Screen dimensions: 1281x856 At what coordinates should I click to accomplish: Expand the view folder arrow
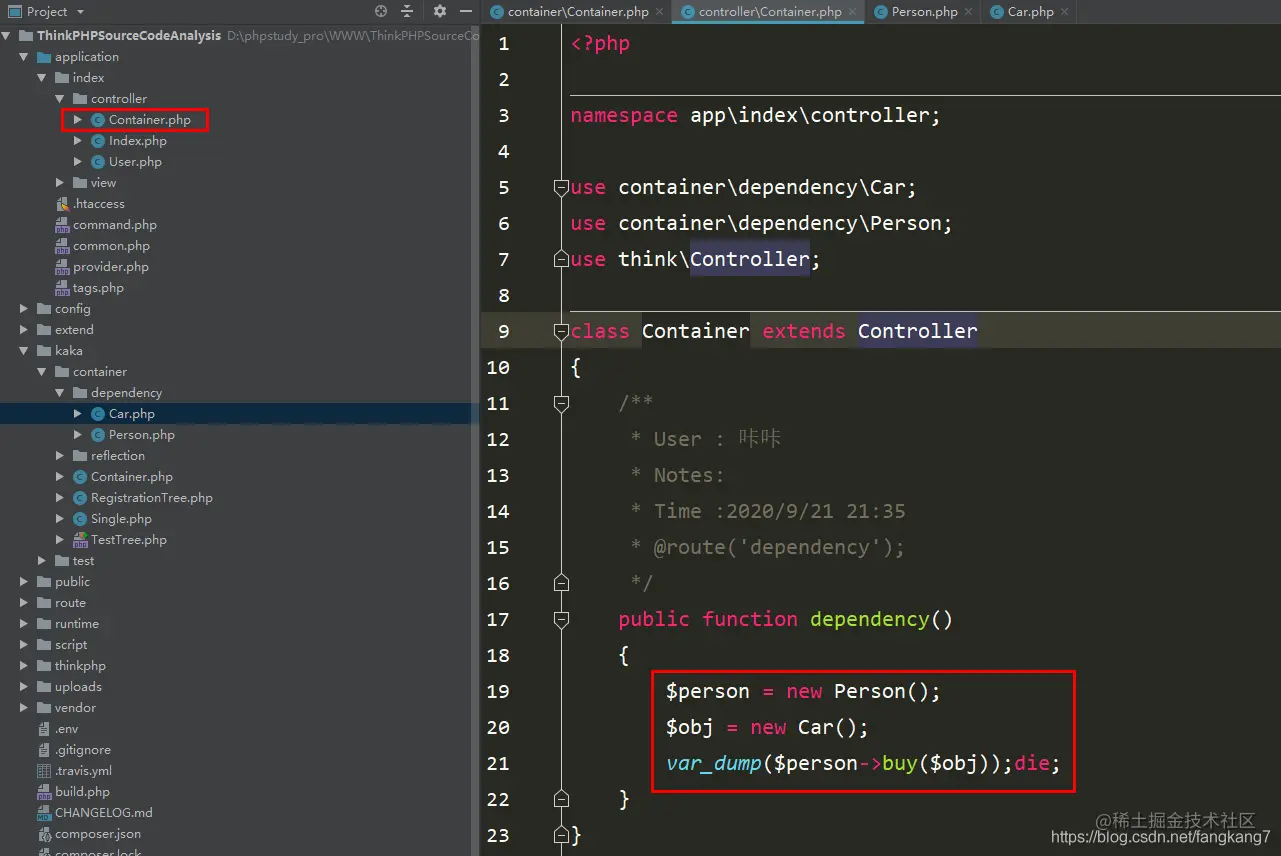60,183
